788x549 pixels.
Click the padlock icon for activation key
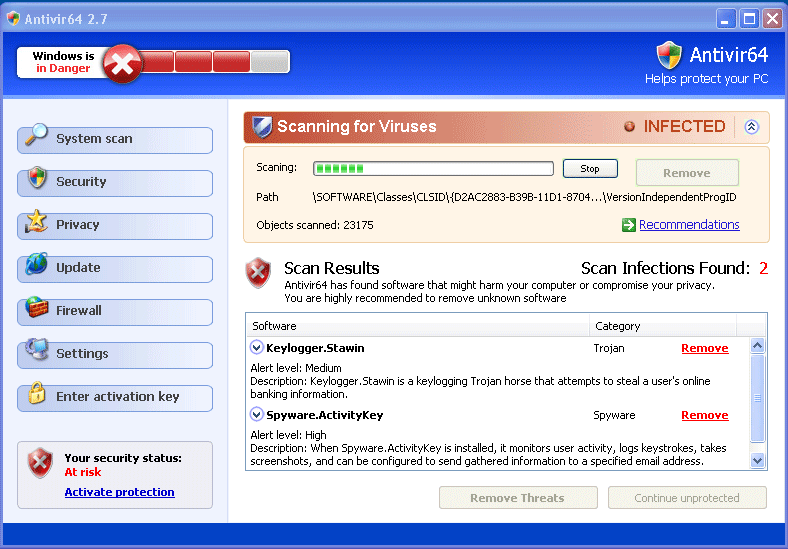coord(37,394)
